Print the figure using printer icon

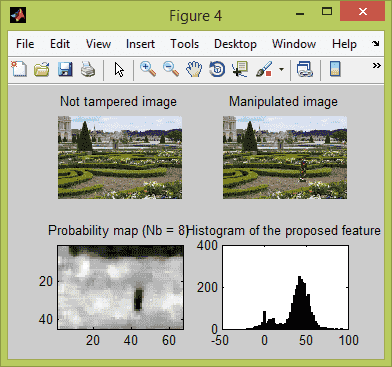pos(88,69)
